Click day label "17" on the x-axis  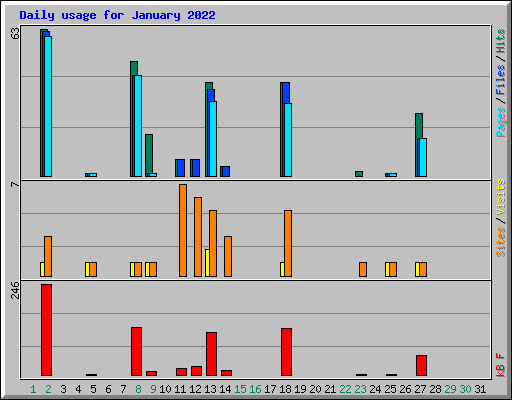270,389
